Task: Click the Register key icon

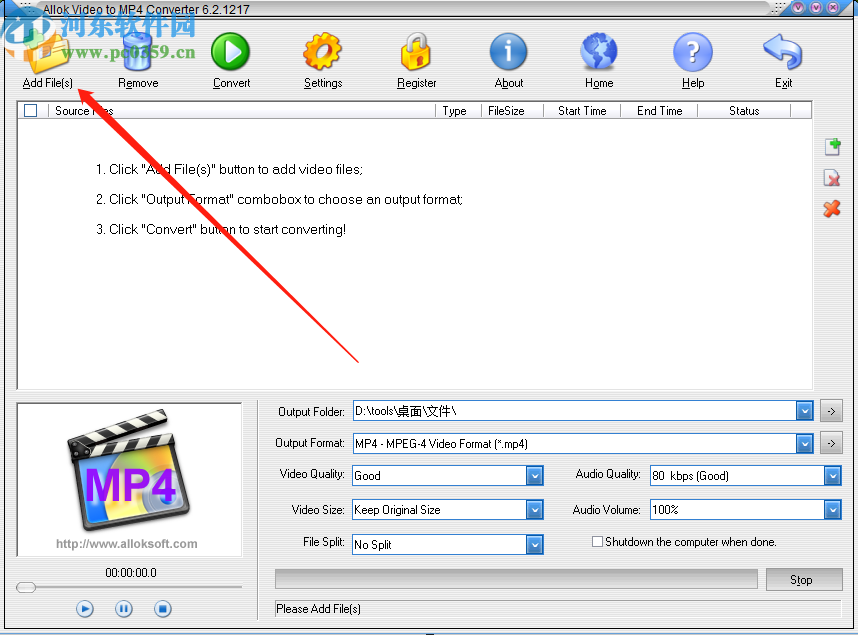Action: point(416,52)
